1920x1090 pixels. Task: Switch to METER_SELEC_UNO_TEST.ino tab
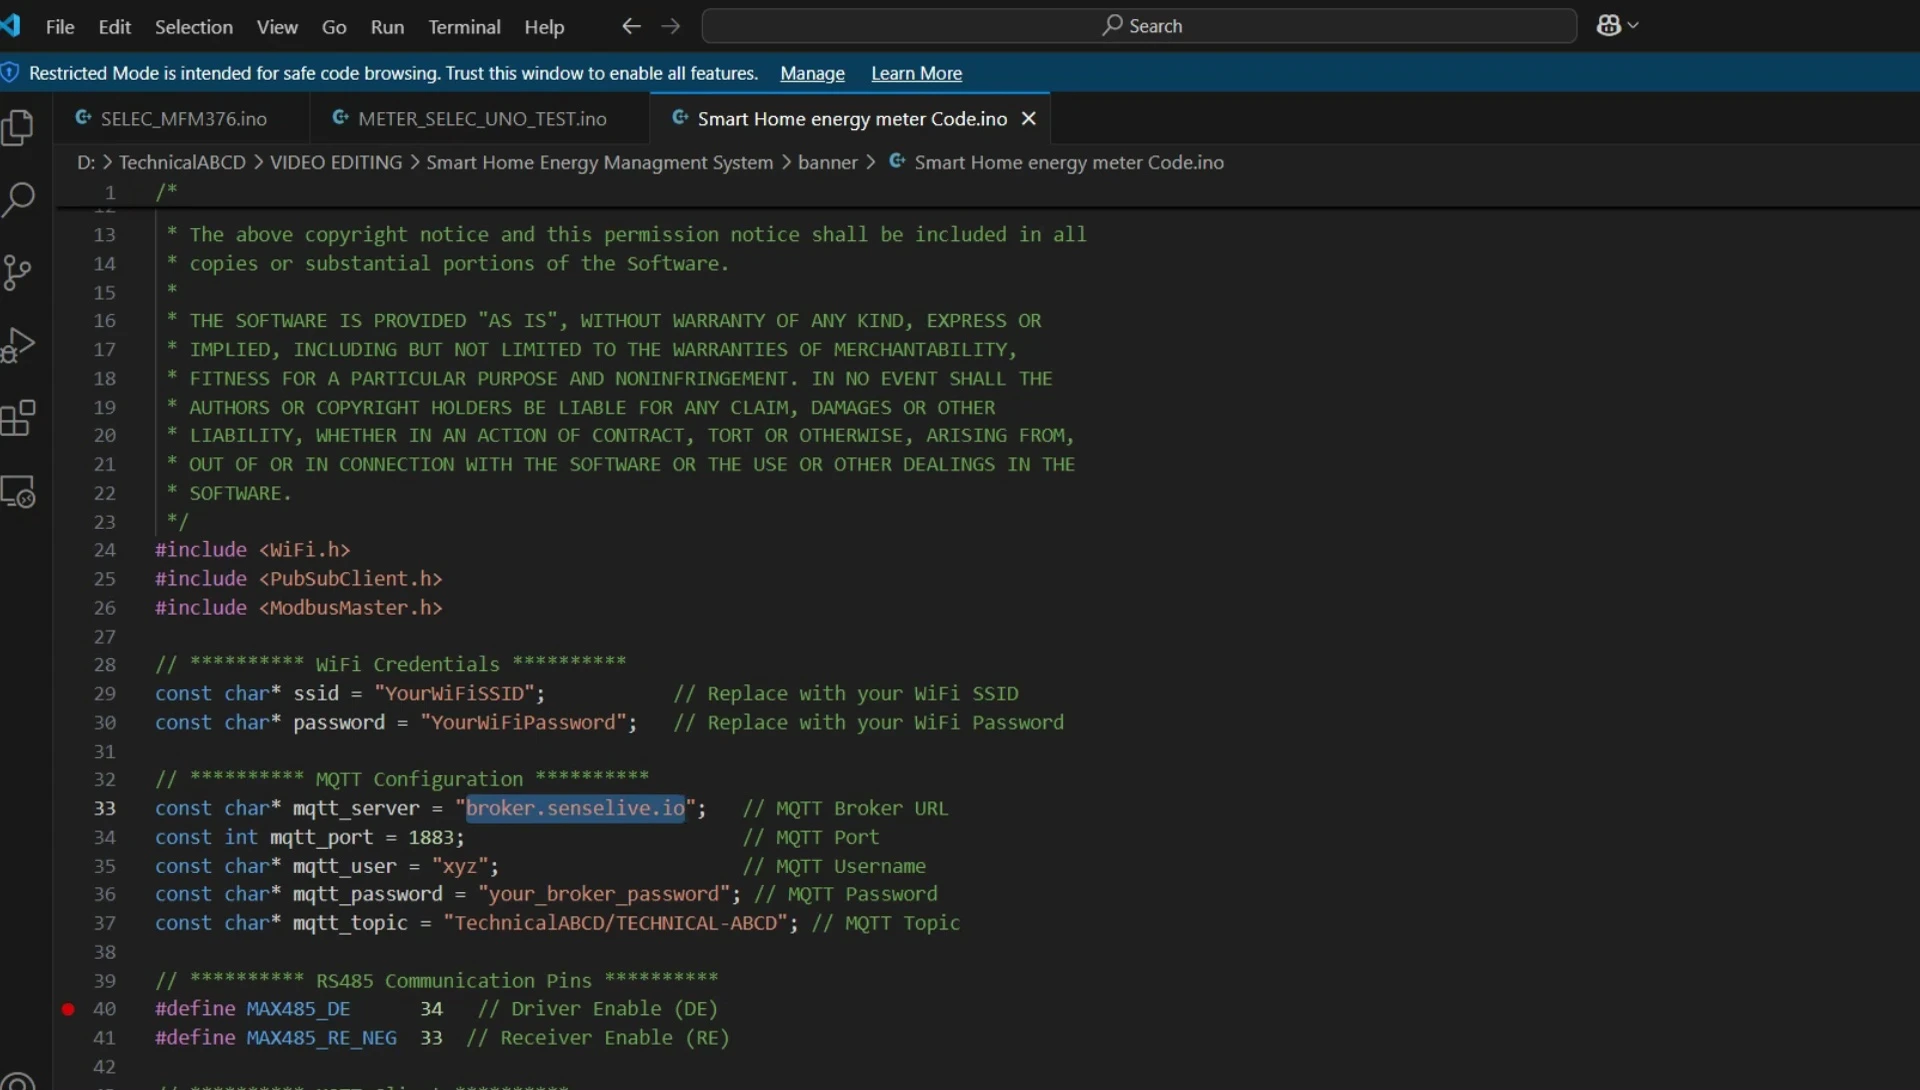pos(482,119)
